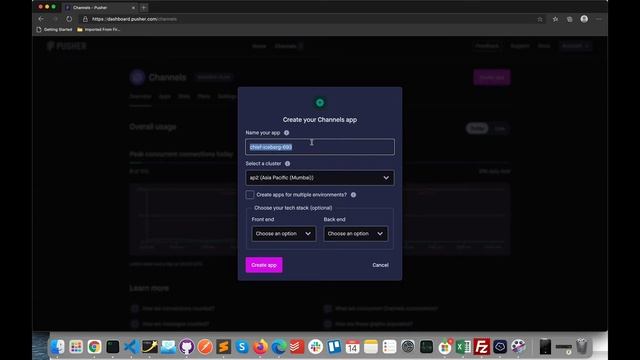Screen dimensions: 640x360
Task: Open the browser collections icon
Action: click(x=569, y=19)
